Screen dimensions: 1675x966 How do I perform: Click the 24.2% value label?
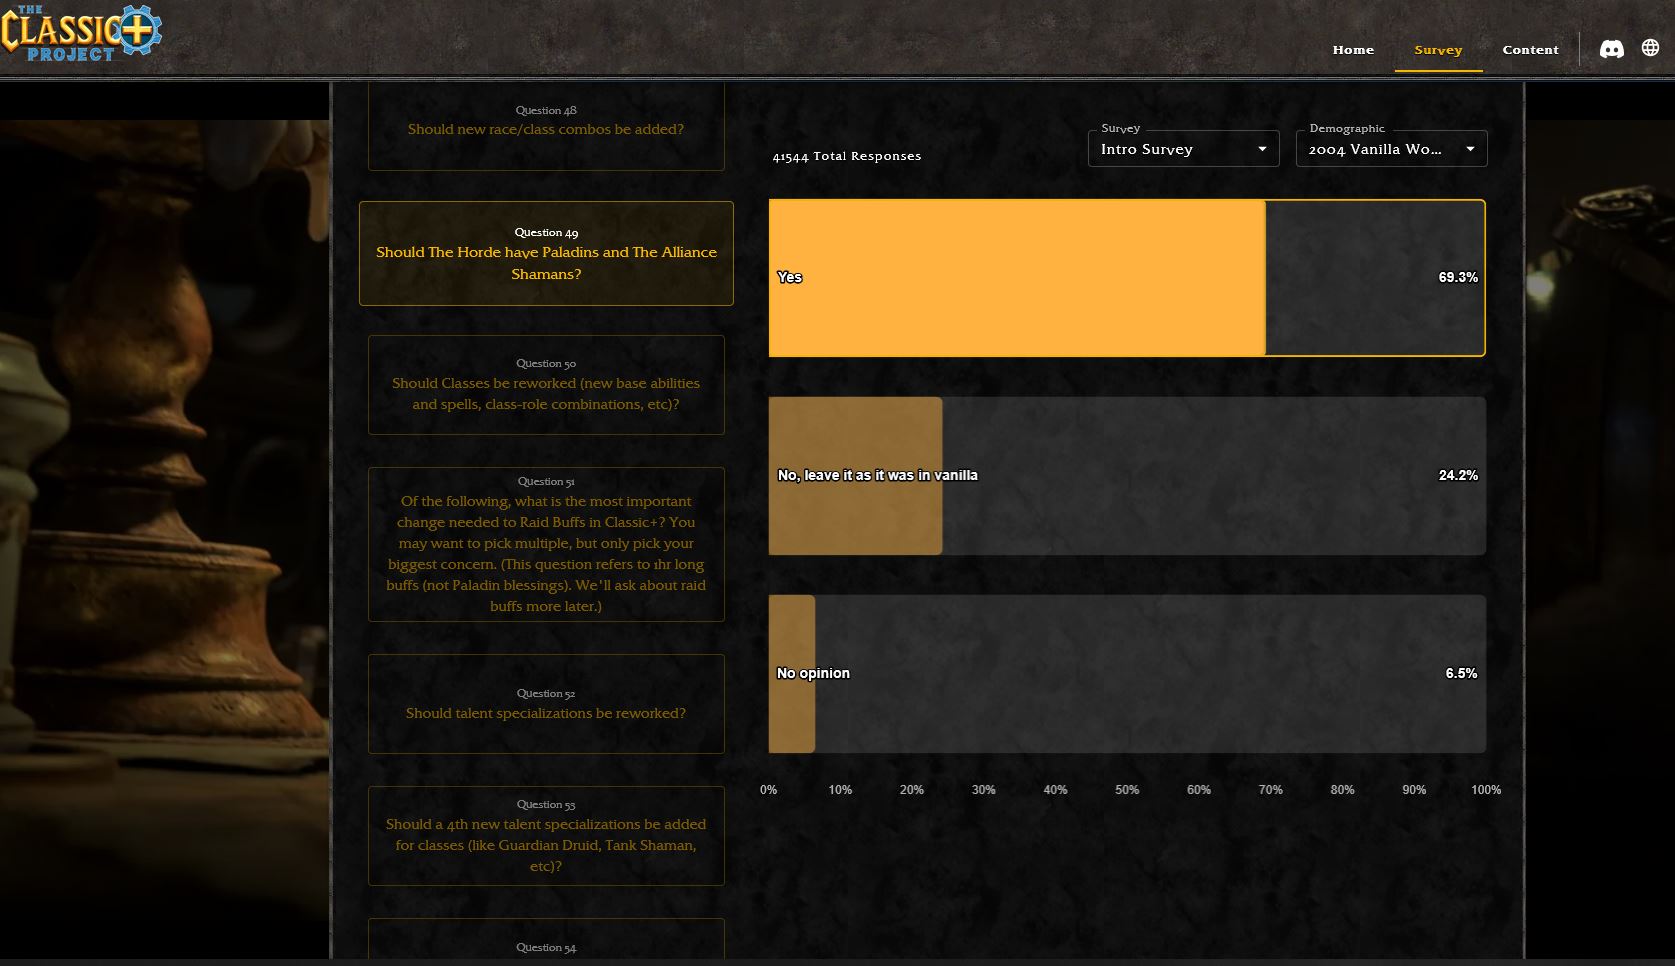tap(1458, 475)
